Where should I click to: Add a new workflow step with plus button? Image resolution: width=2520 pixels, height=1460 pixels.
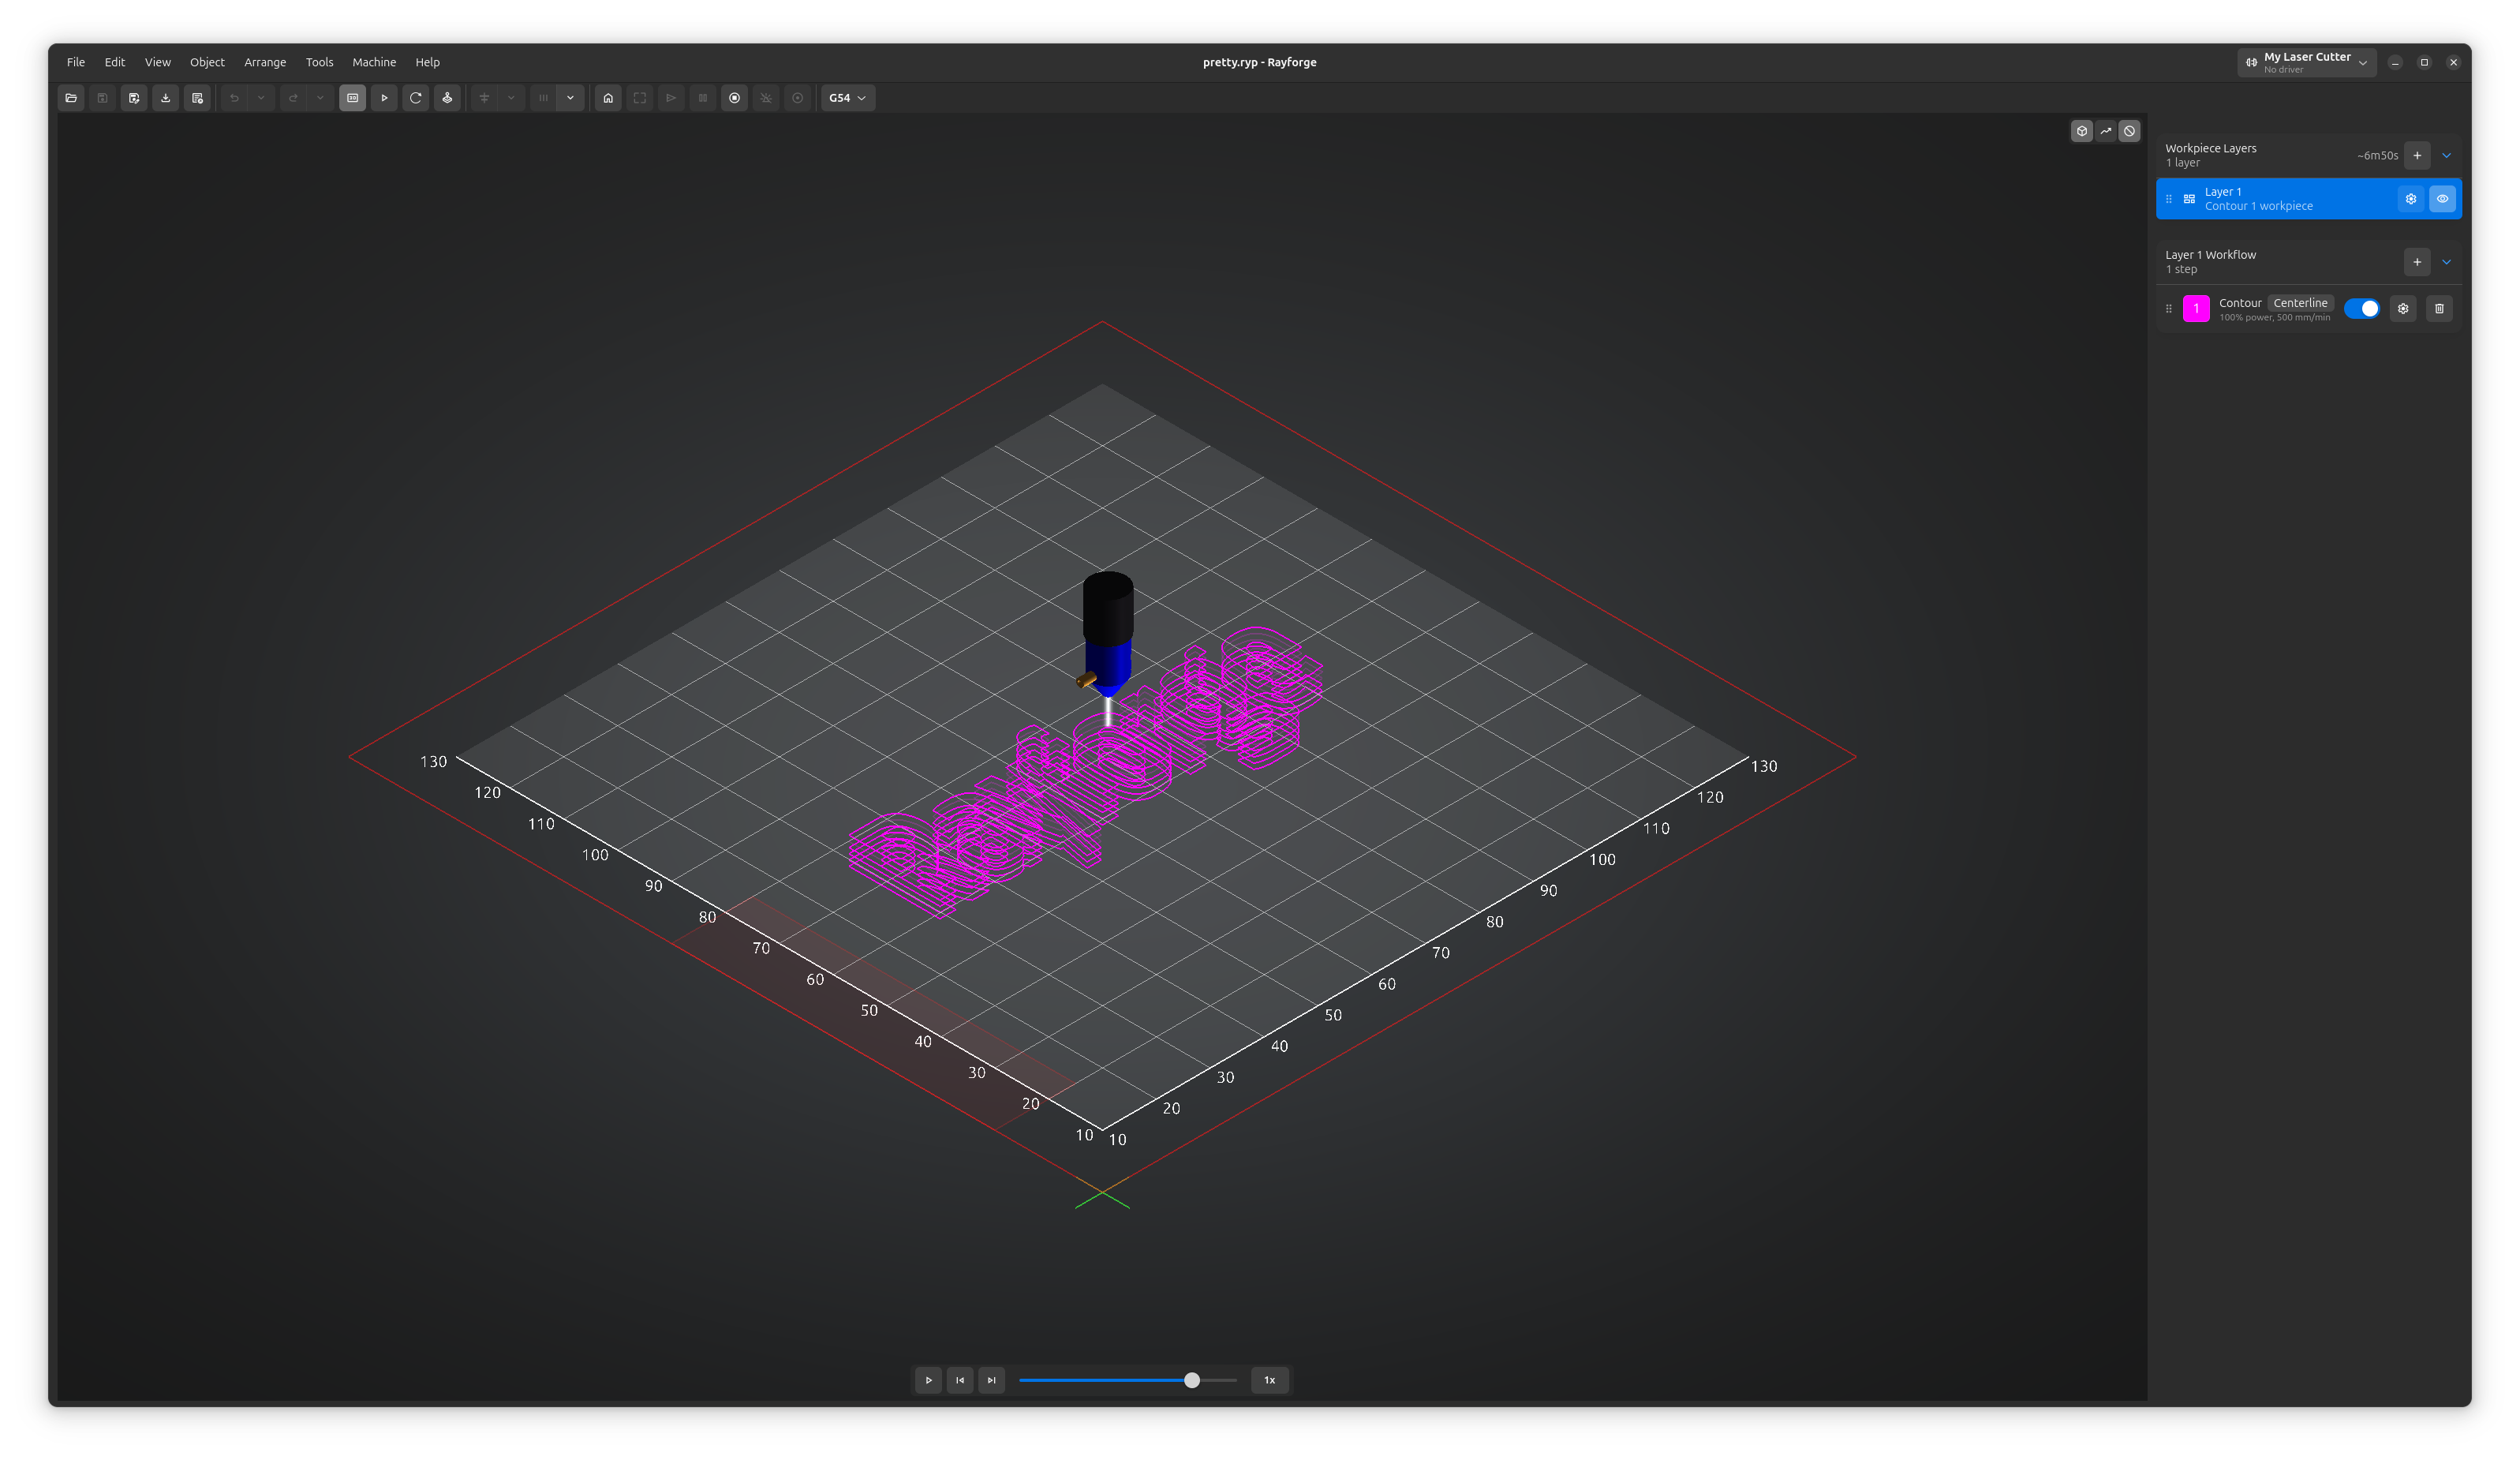click(x=2417, y=261)
